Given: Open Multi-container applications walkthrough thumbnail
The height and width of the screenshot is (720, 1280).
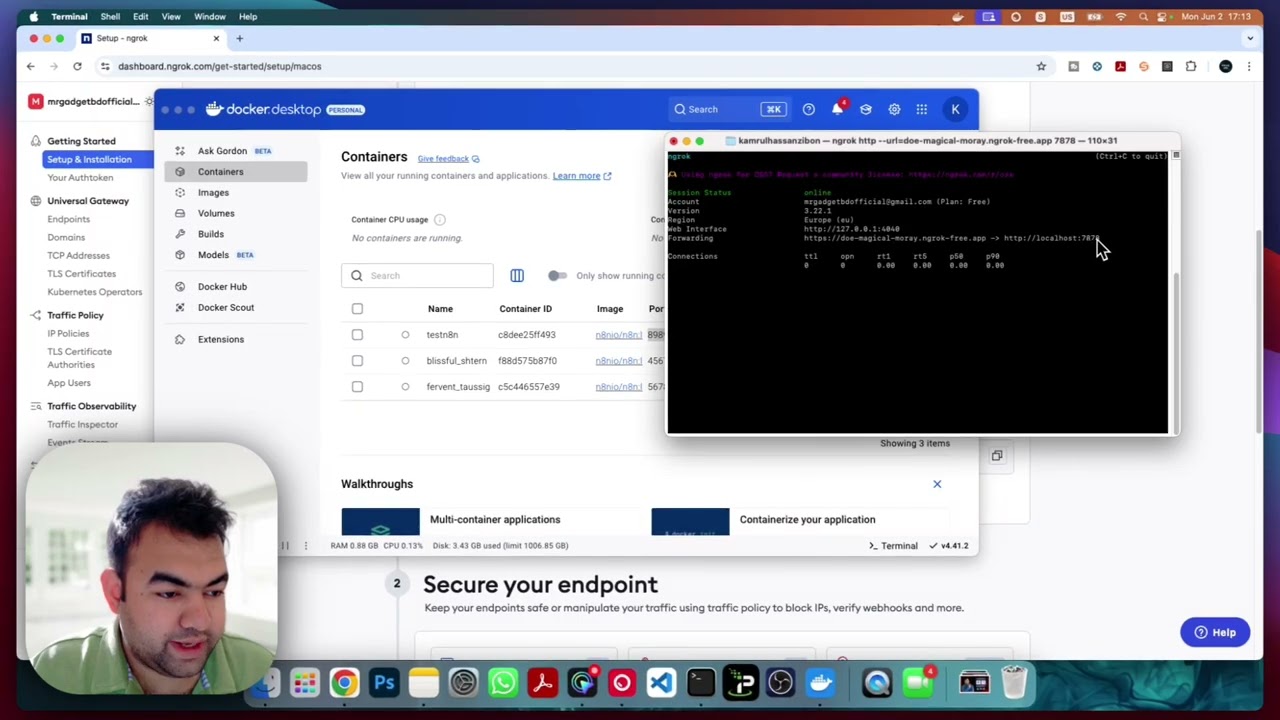Looking at the screenshot, I should point(380,522).
